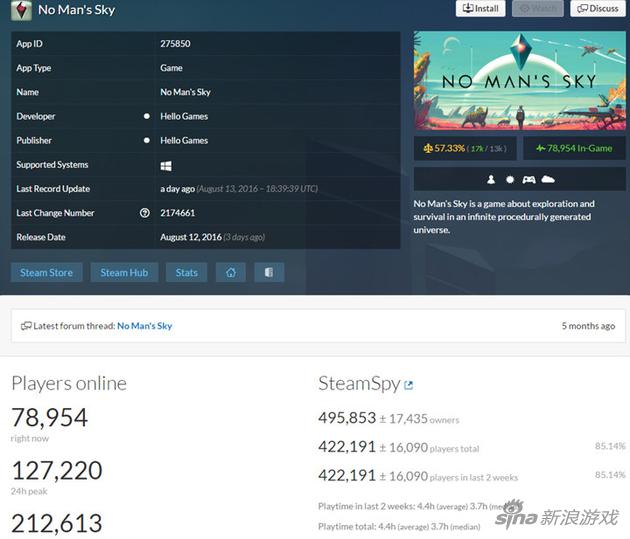This screenshot has width=630, height=539.
Task: Click the Install button
Action: tap(481, 8)
